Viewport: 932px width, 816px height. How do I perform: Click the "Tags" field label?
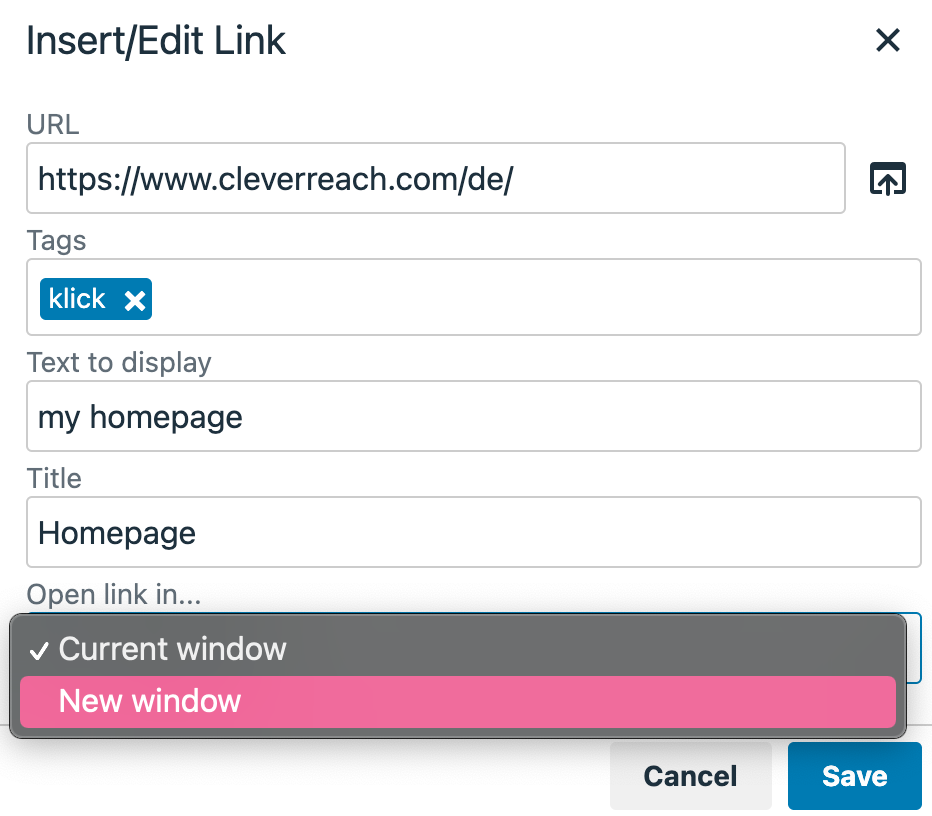point(57,241)
